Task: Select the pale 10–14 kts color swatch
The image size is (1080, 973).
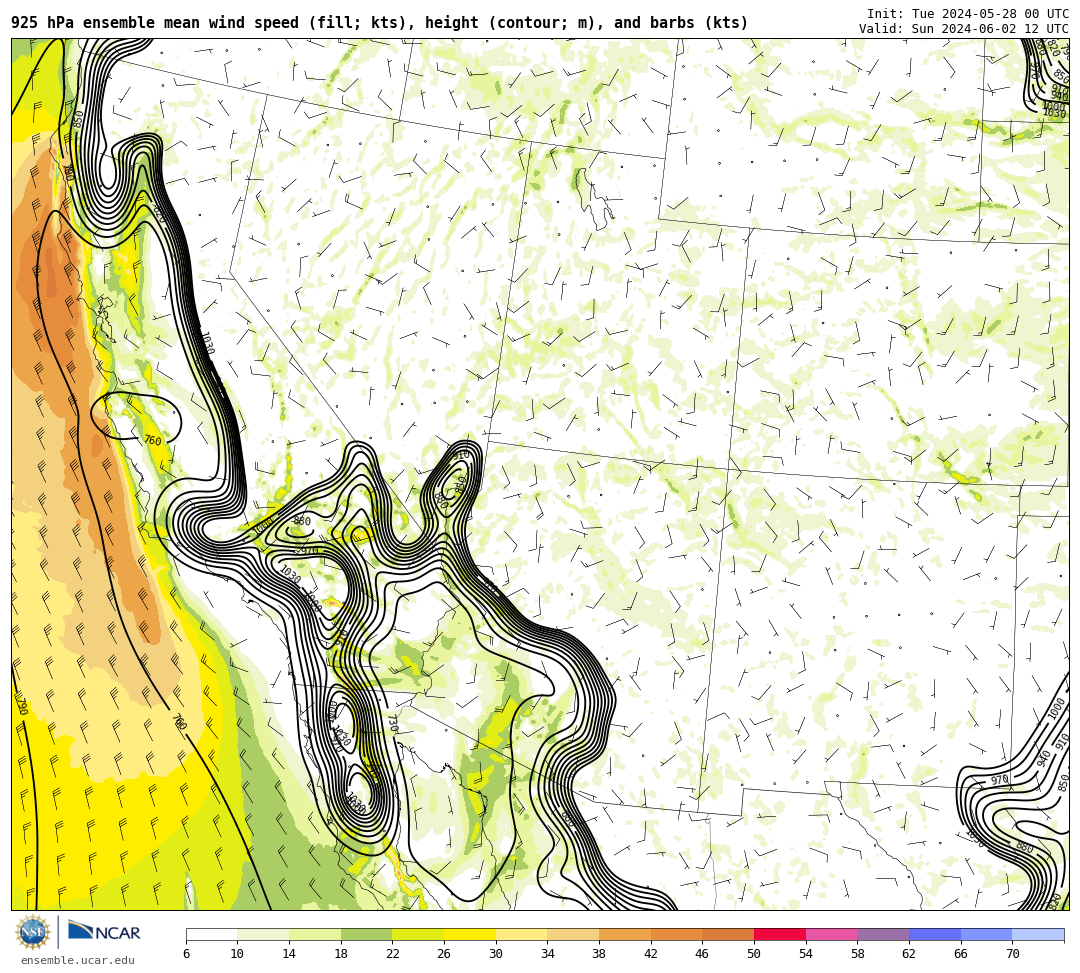Action: point(263,934)
